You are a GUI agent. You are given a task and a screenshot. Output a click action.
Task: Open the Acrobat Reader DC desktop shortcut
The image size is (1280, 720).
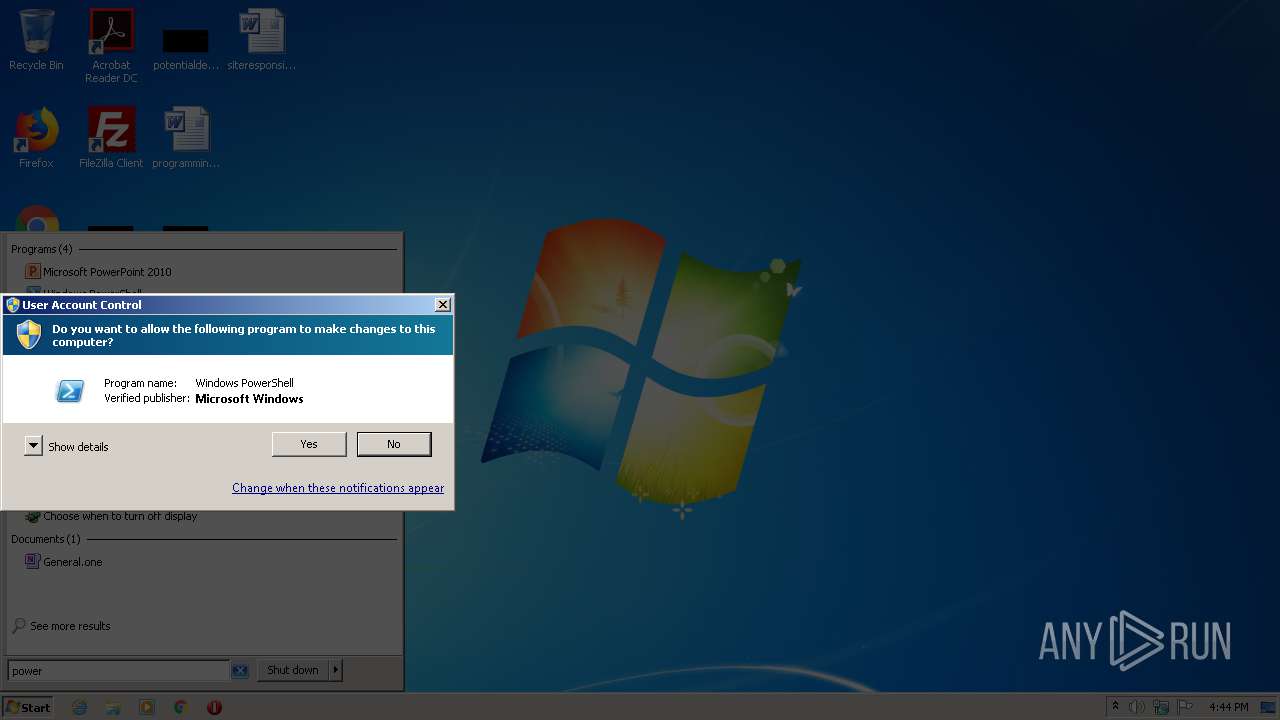click(x=111, y=45)
